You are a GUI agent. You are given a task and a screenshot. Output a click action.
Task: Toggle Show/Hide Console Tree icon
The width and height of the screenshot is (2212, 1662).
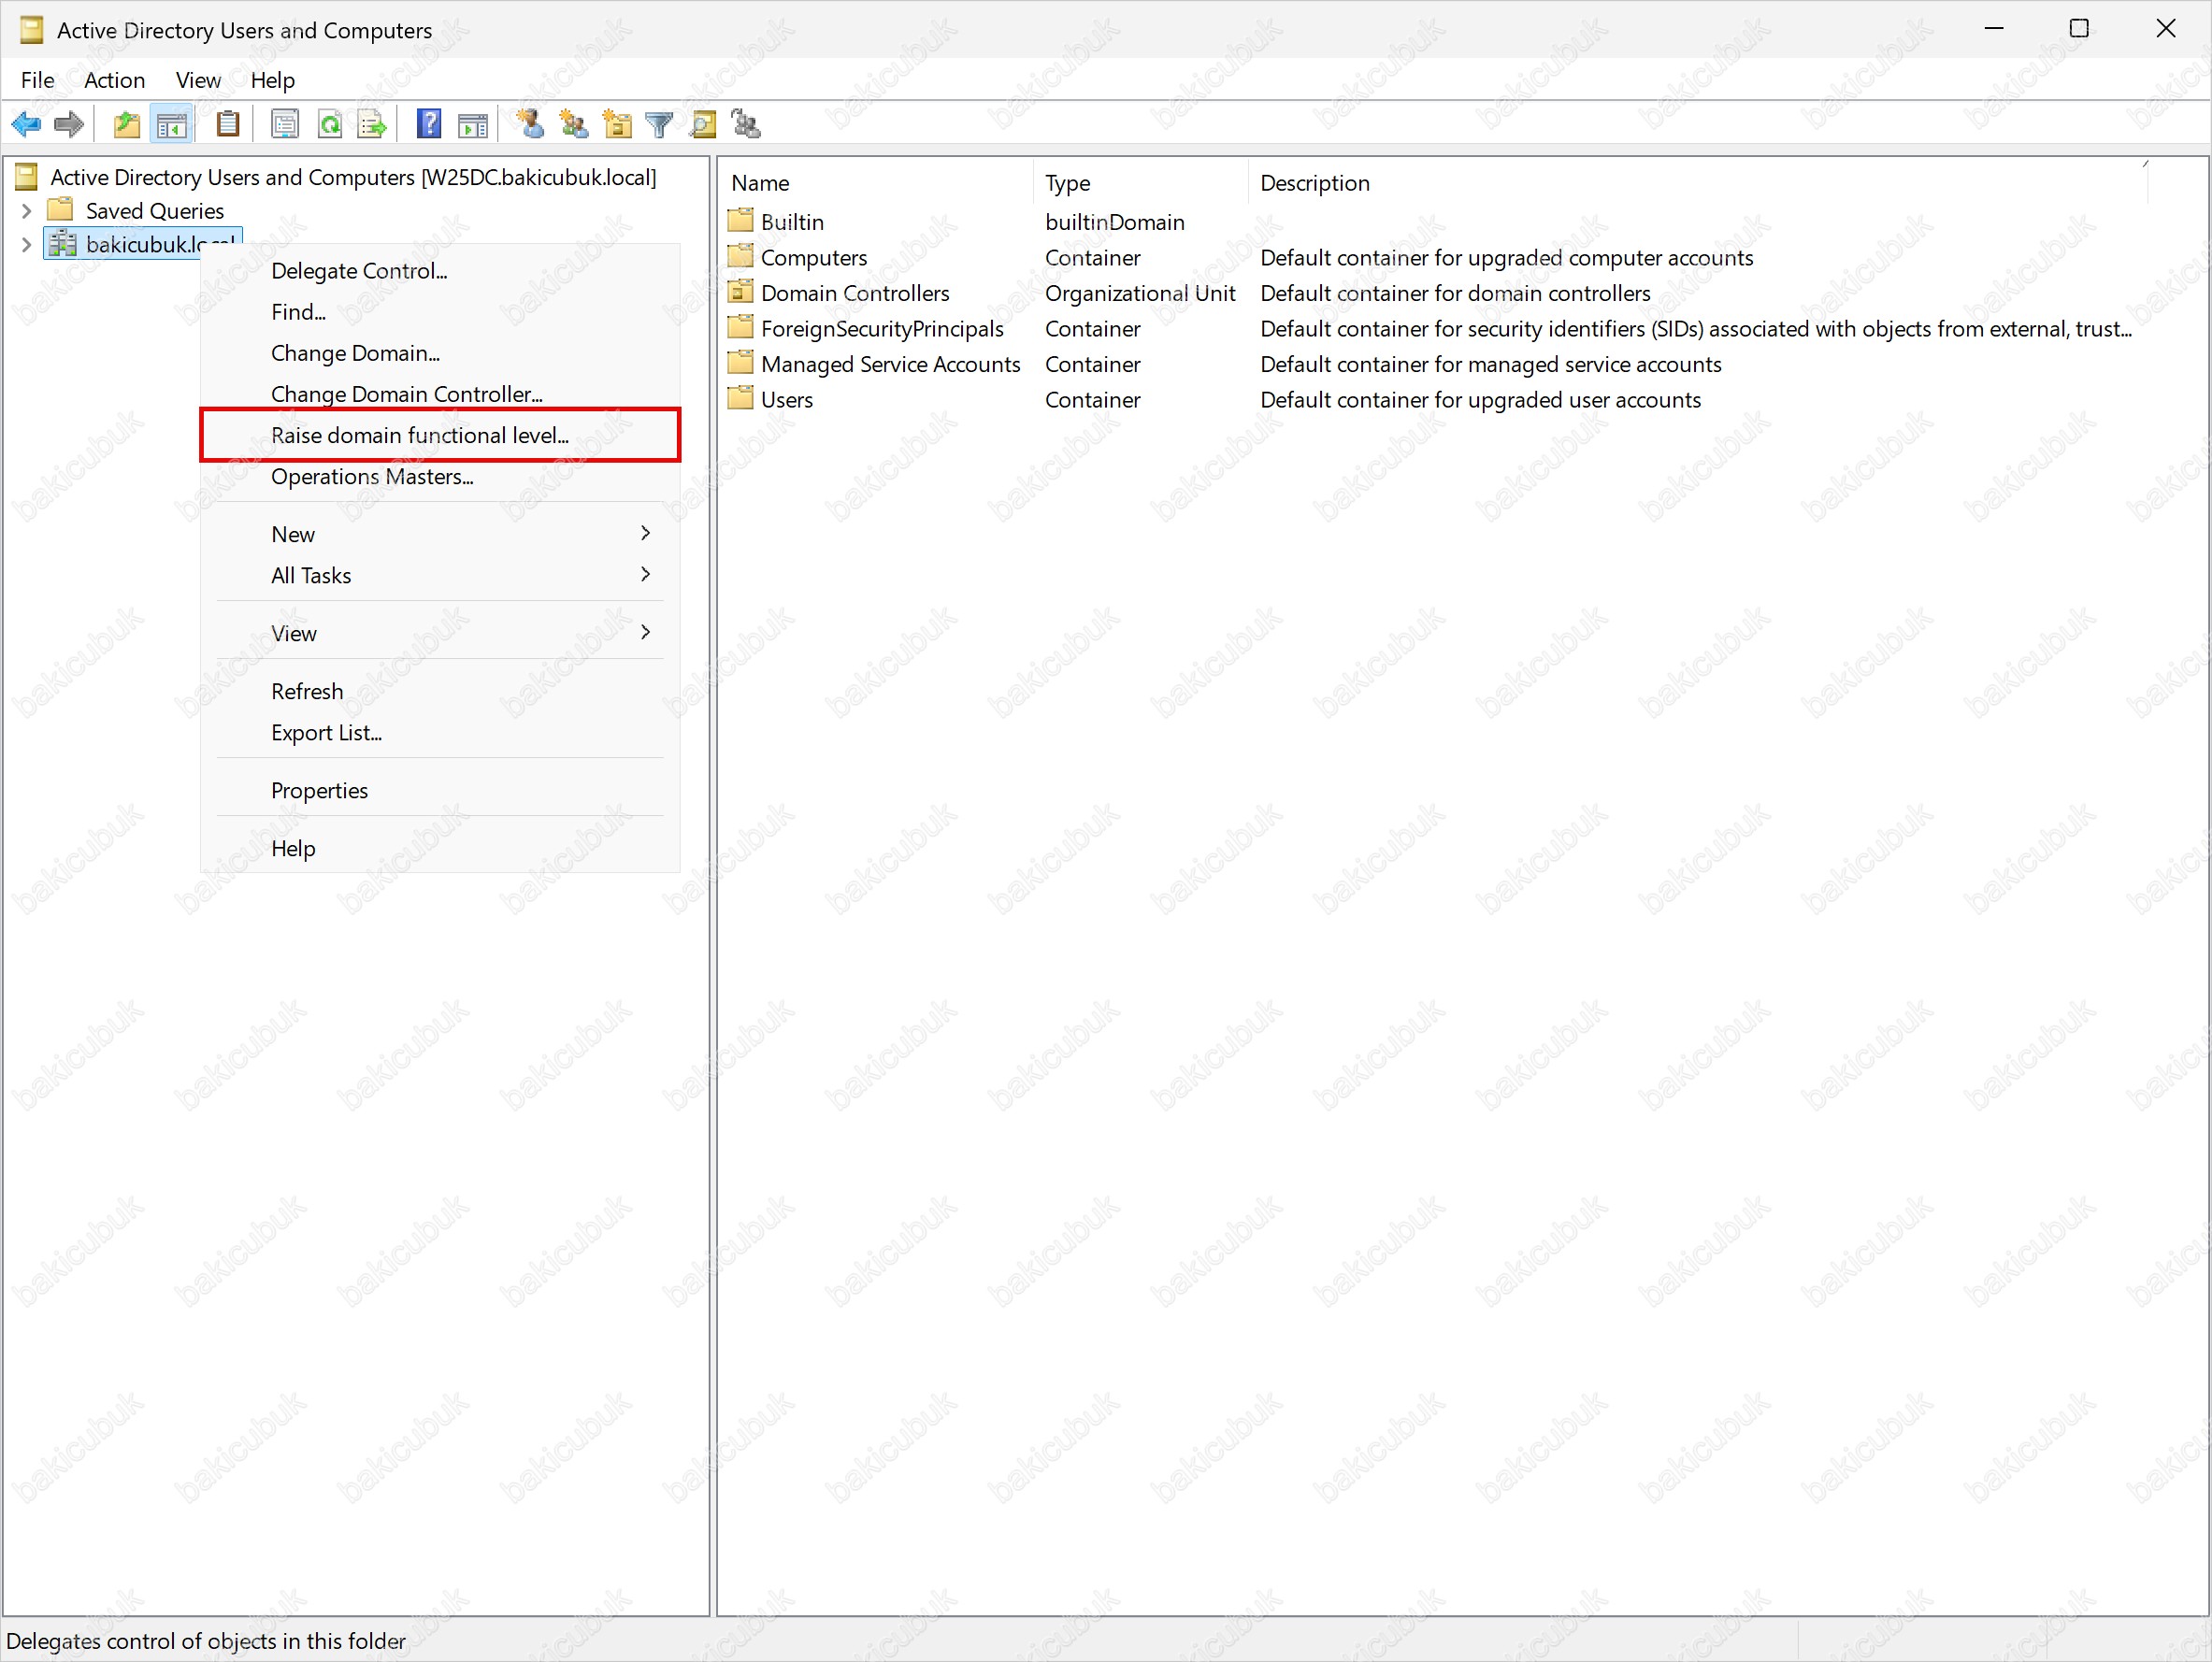click(171, 125)
